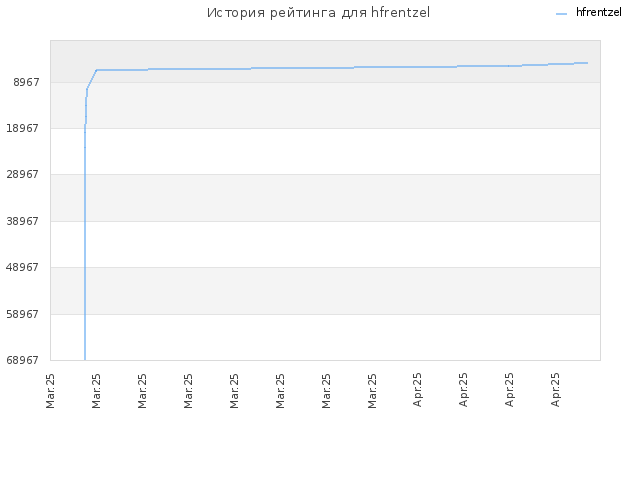This screenshot has width=640, height=480.
Task: Click the line's starting point at 68967
Action: tap(85, 360)
